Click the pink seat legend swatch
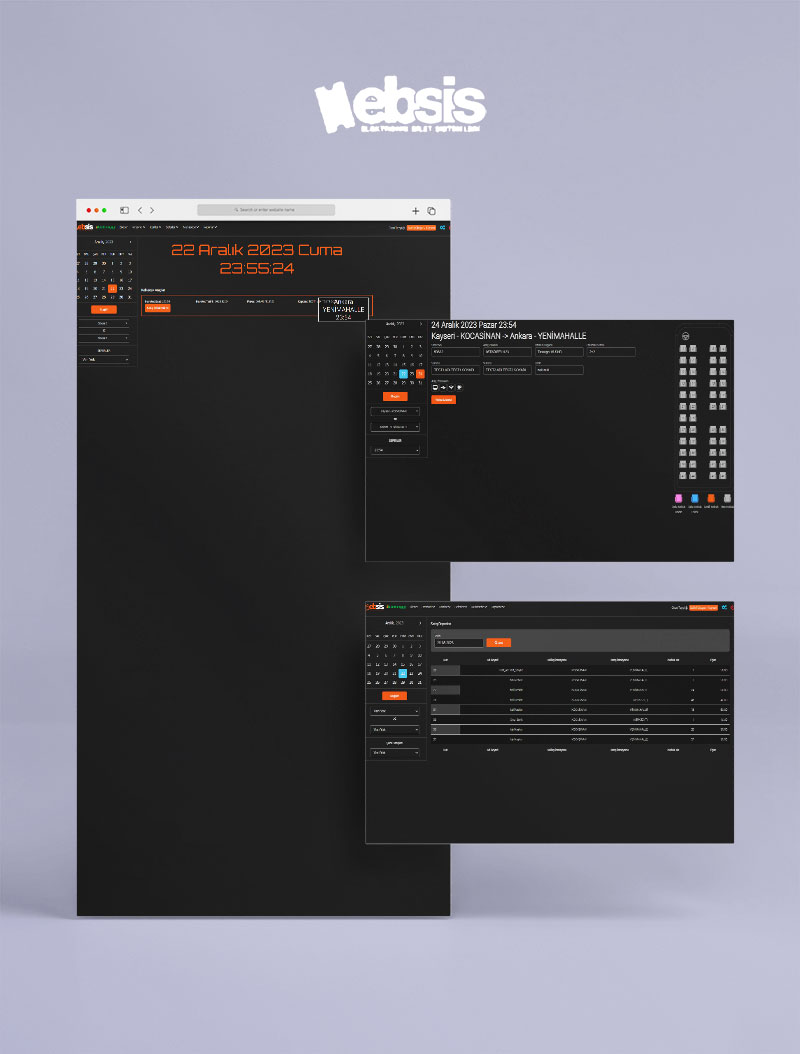This screenshot has width=800, height=1054. [679, 498]
